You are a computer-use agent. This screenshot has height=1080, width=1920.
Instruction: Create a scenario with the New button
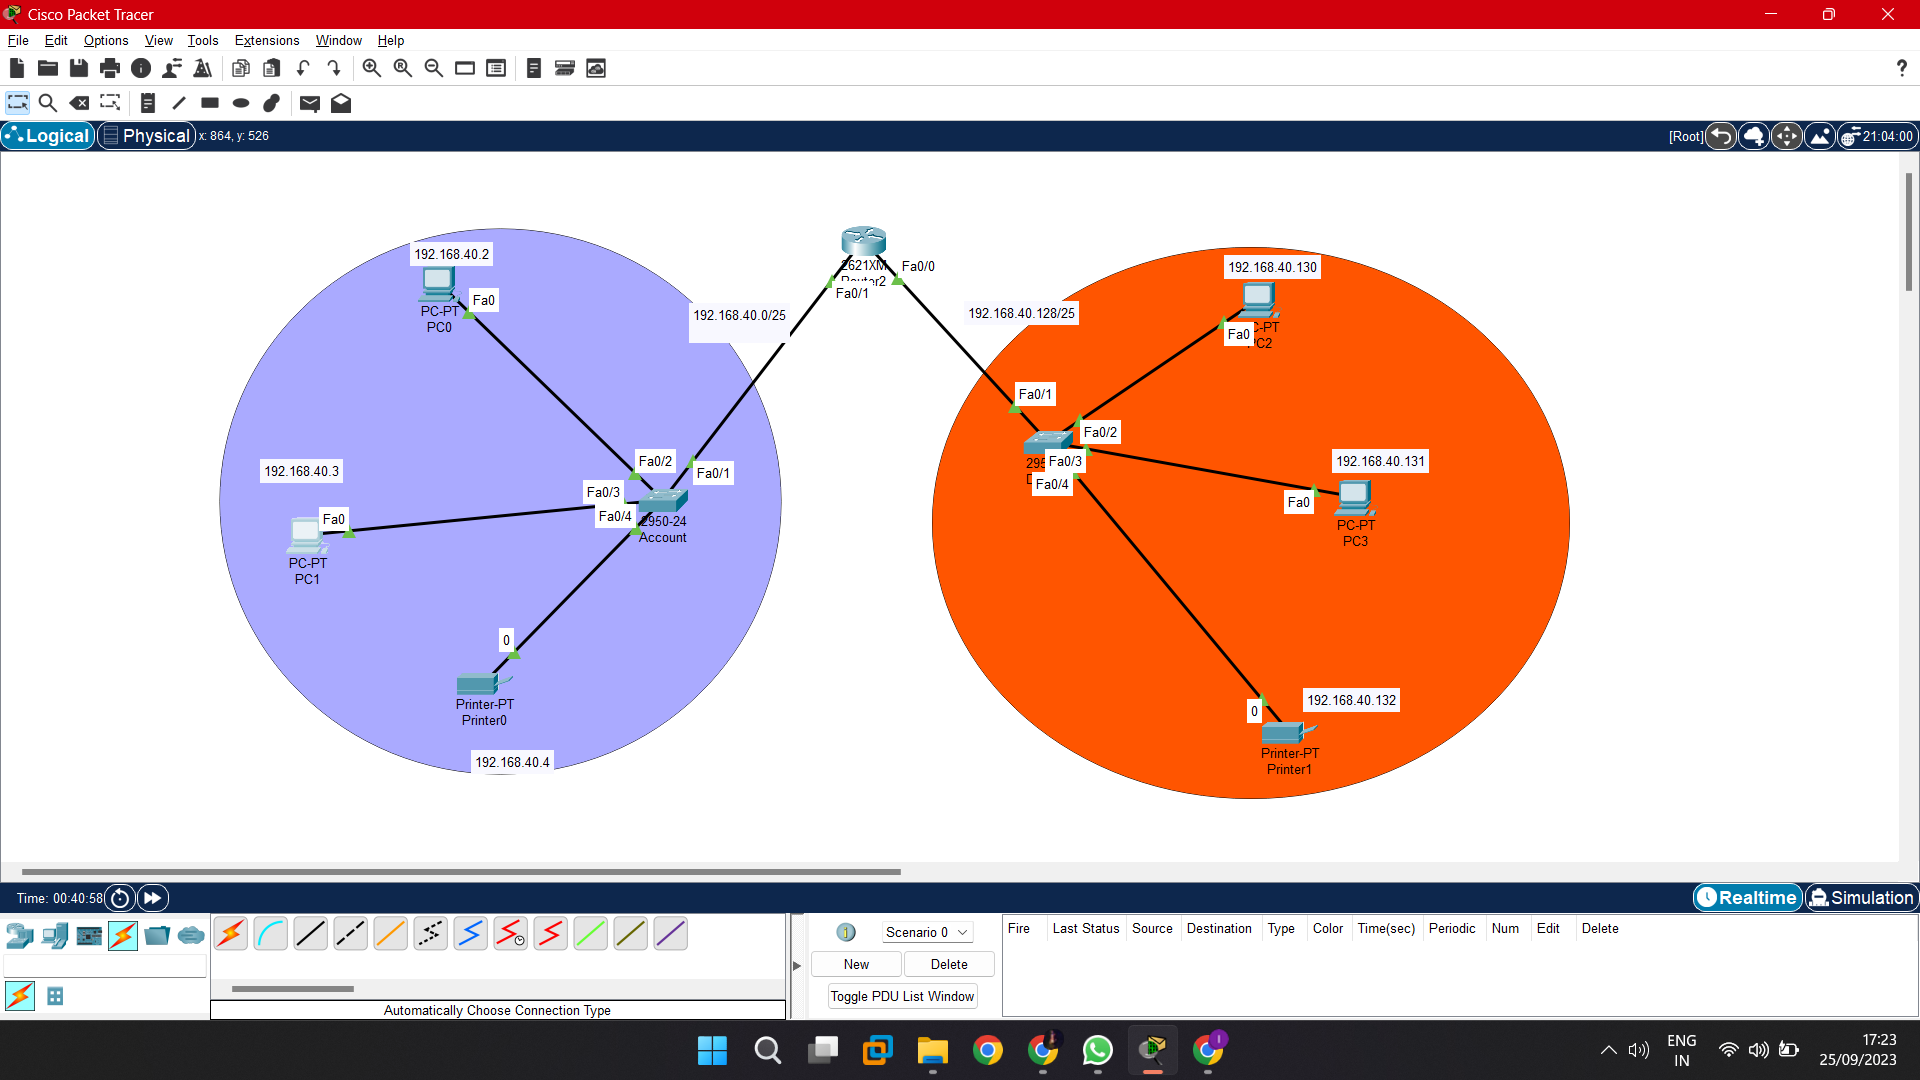pos(855,963)
